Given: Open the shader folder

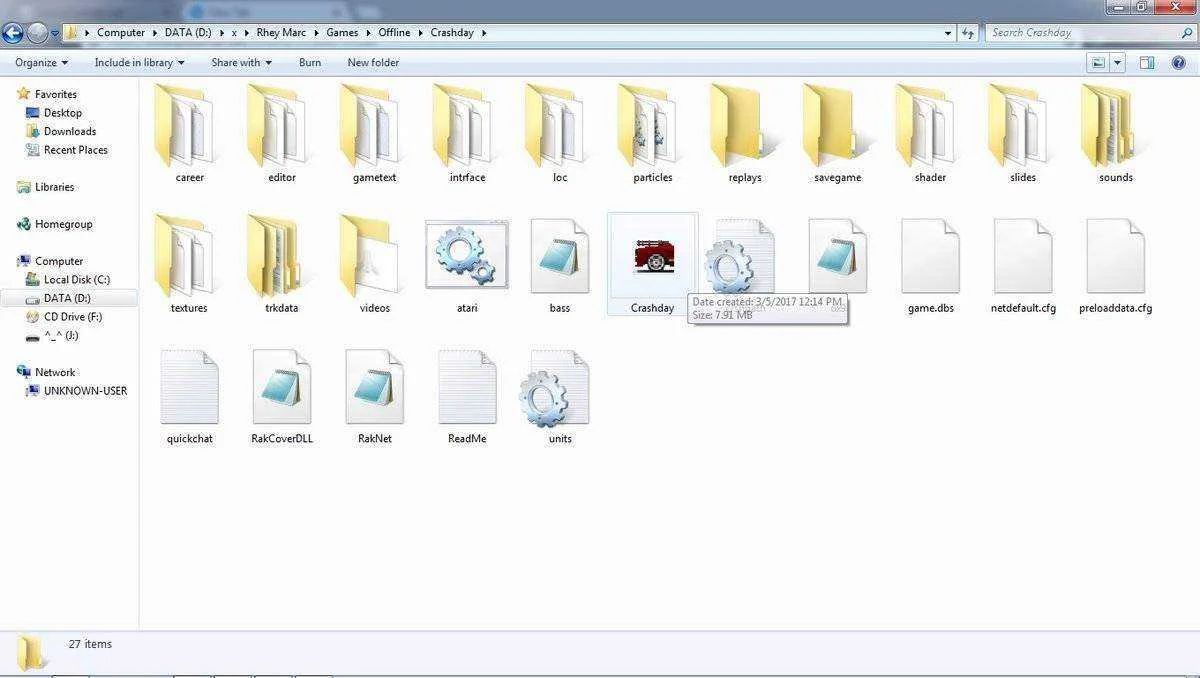Looking at the screenshot, I should pyautogui.click(x=930, y=133).
